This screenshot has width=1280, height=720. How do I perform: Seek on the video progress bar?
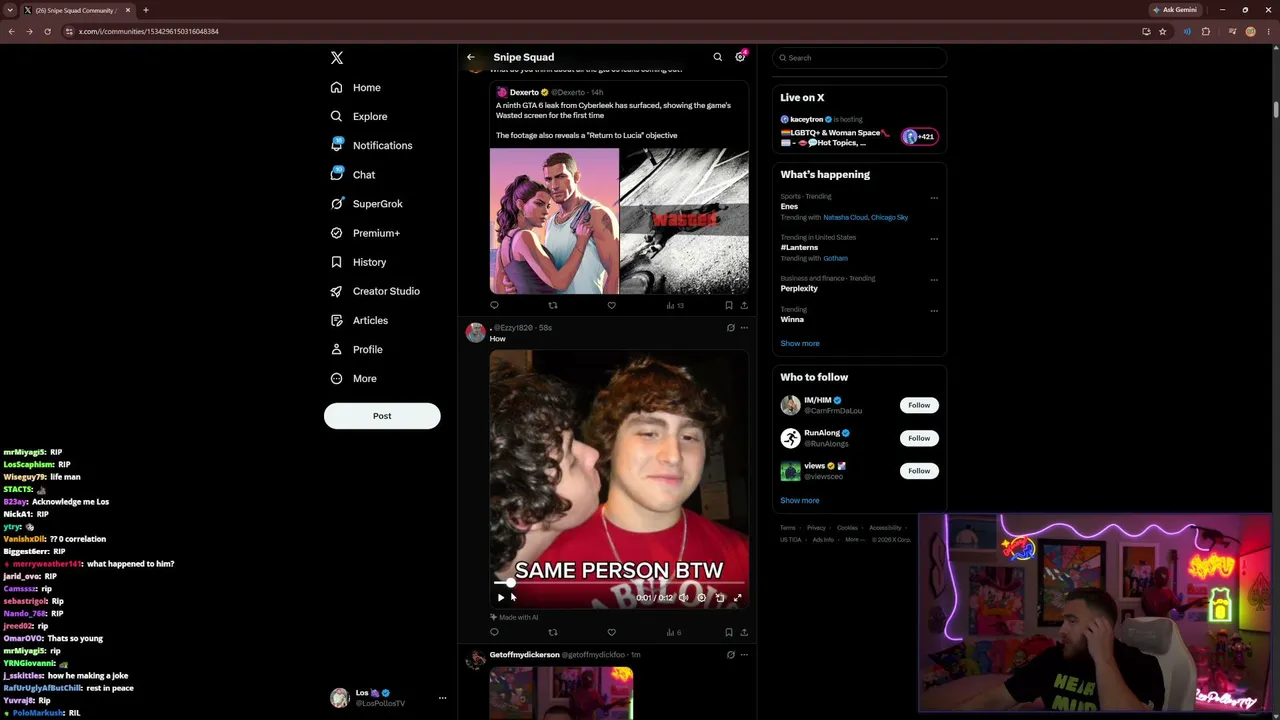pos(619,582)
